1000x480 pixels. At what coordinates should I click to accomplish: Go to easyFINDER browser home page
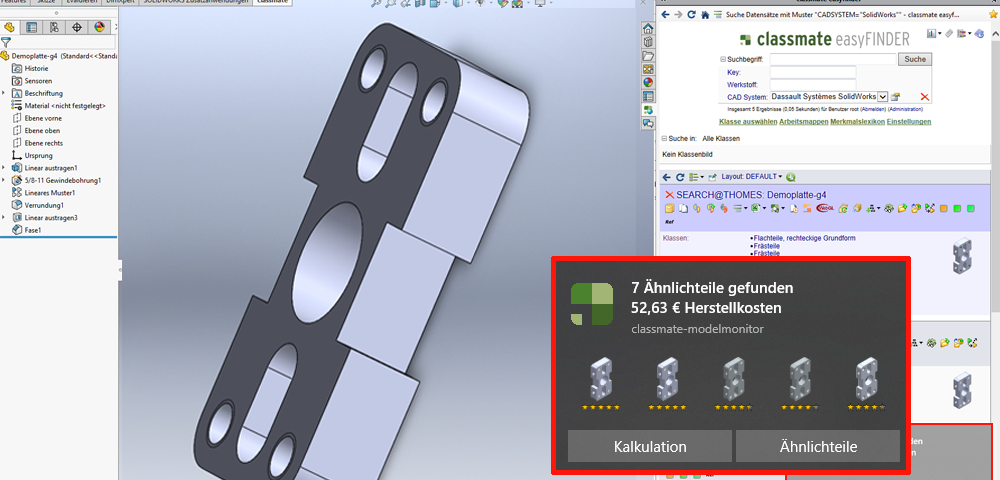coord(705,14)
